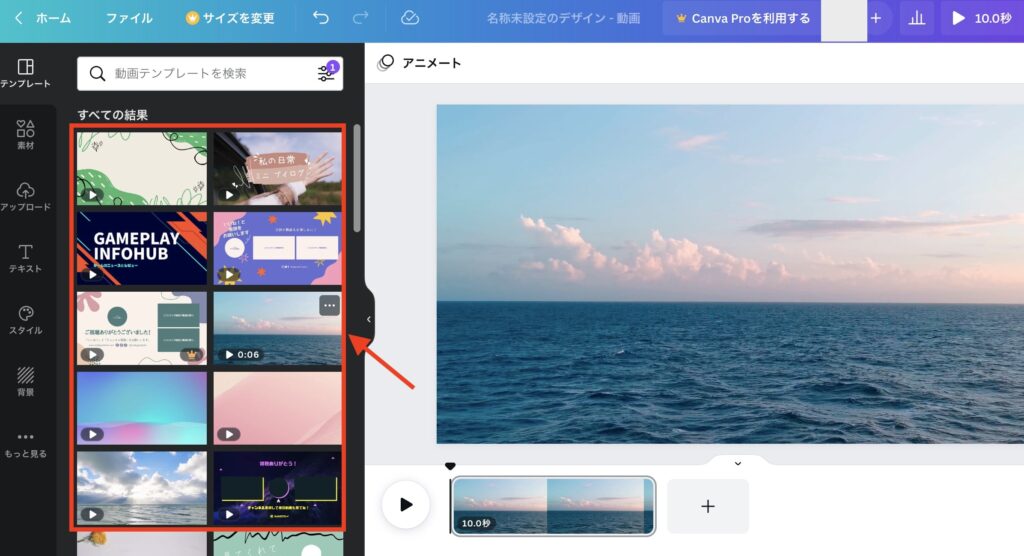Click the cloud save status icon

pos(409,18)
